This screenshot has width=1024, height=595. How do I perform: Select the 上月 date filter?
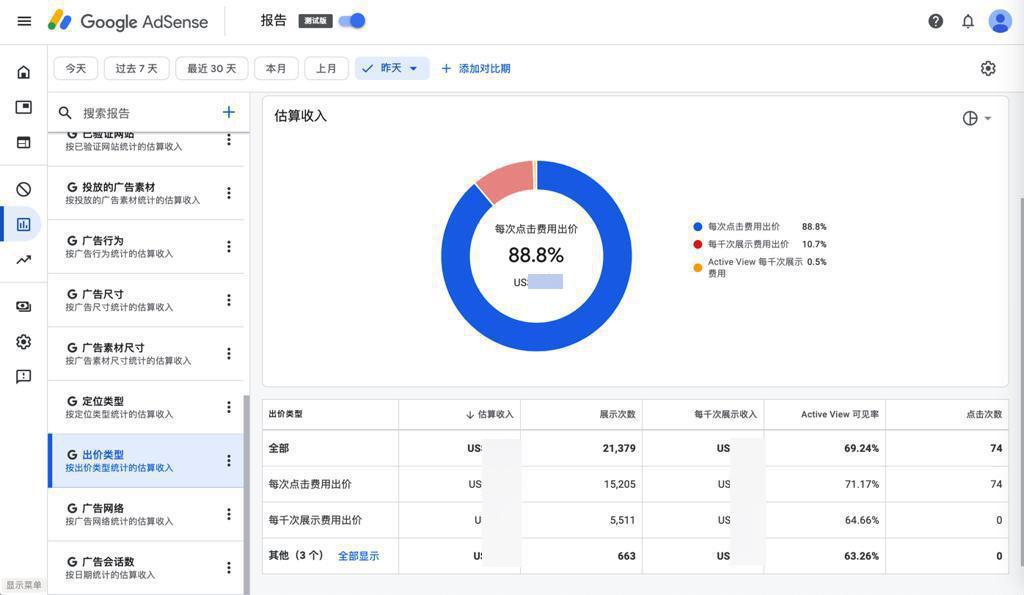326,69
